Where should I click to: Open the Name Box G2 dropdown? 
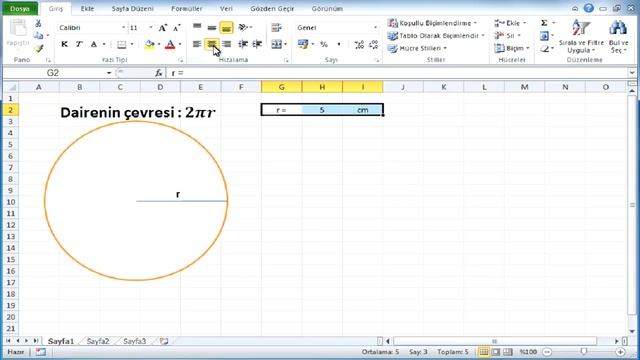pyautogui.click(x=109, y=73)
